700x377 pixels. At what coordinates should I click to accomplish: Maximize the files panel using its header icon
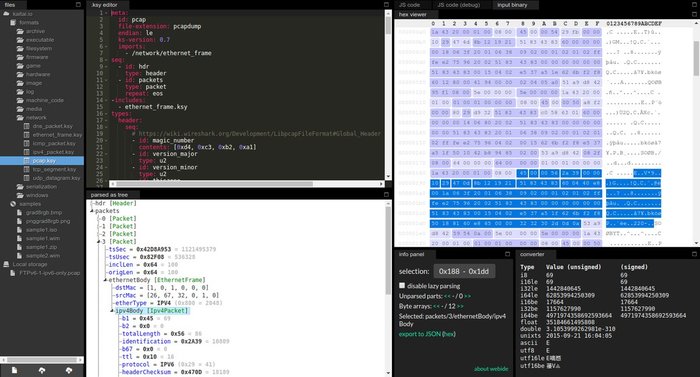point(79,5)
